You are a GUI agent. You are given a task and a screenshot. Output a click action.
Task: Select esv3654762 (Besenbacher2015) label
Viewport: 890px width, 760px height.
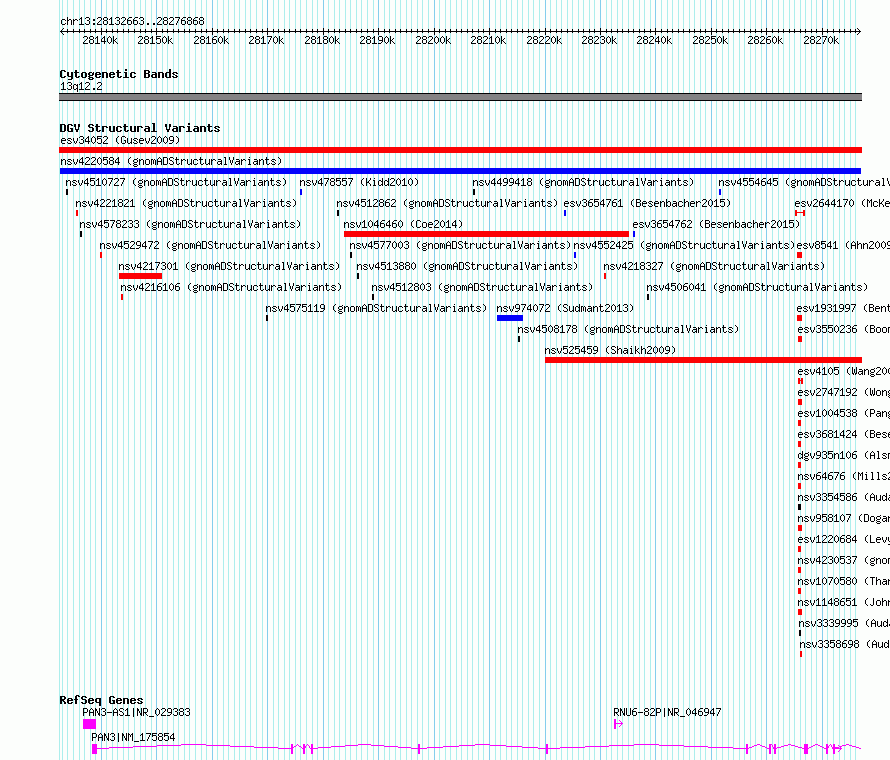pos(716,224)
